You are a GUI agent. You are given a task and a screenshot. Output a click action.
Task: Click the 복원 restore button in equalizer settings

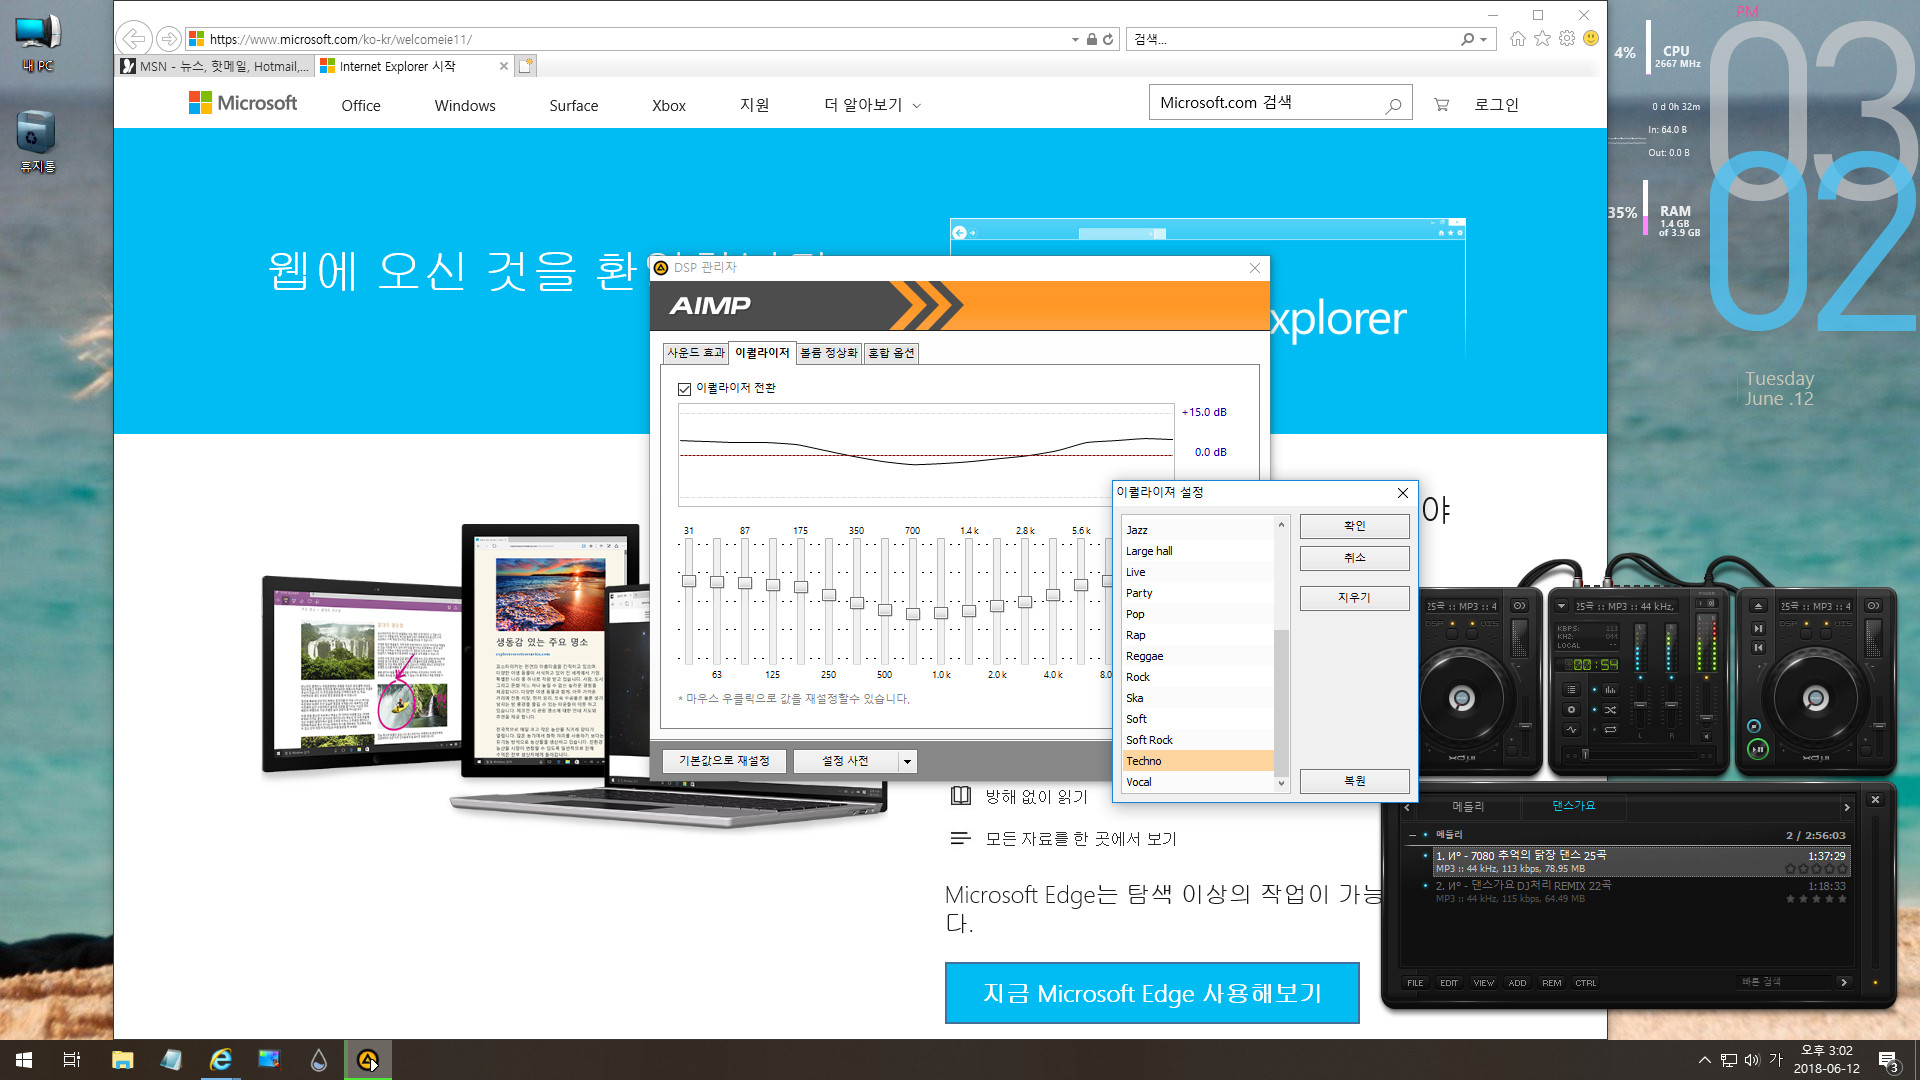point(1354,781)
